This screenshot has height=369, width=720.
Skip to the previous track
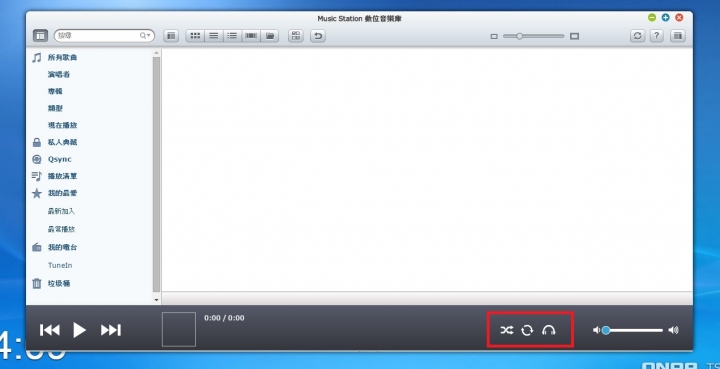click(50, 330)
